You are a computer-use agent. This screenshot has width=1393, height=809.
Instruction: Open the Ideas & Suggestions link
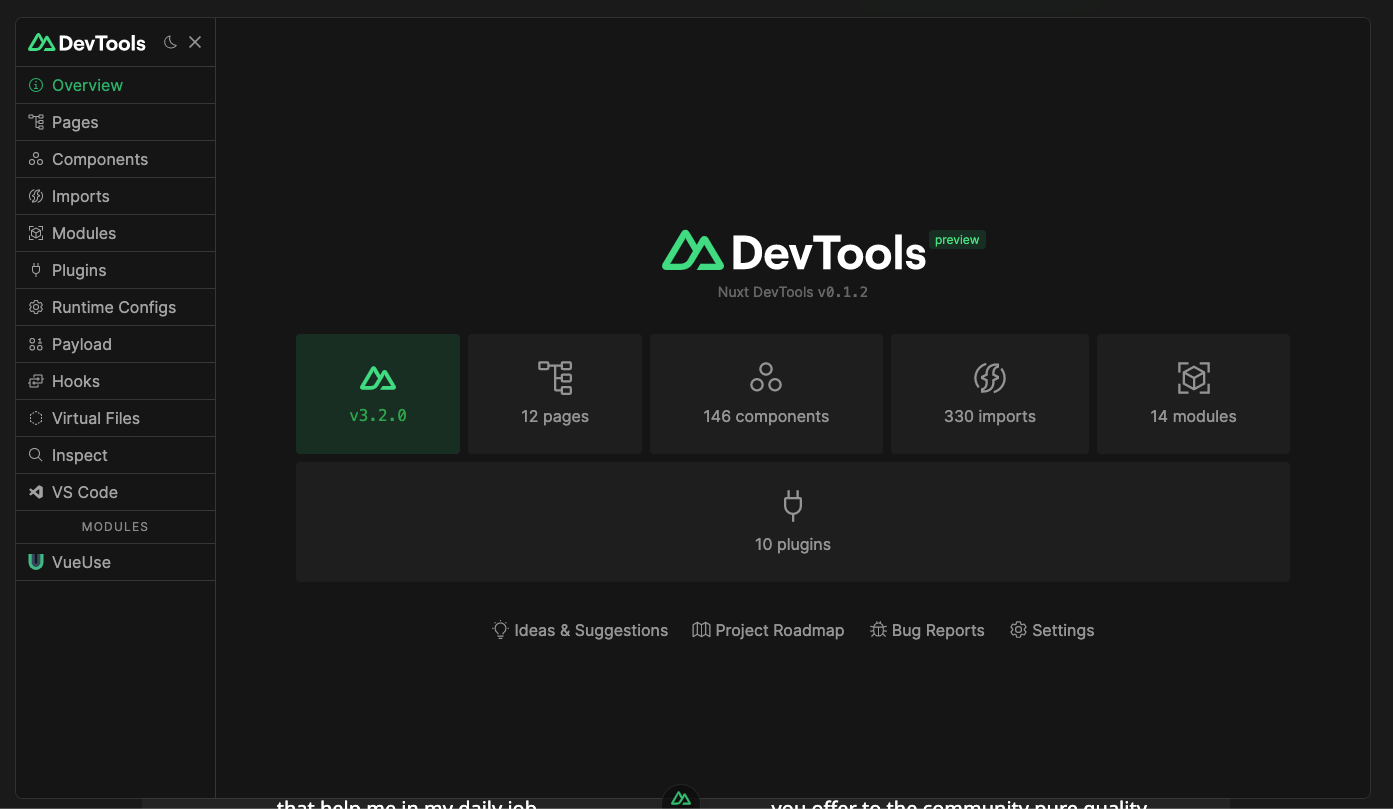580,630
